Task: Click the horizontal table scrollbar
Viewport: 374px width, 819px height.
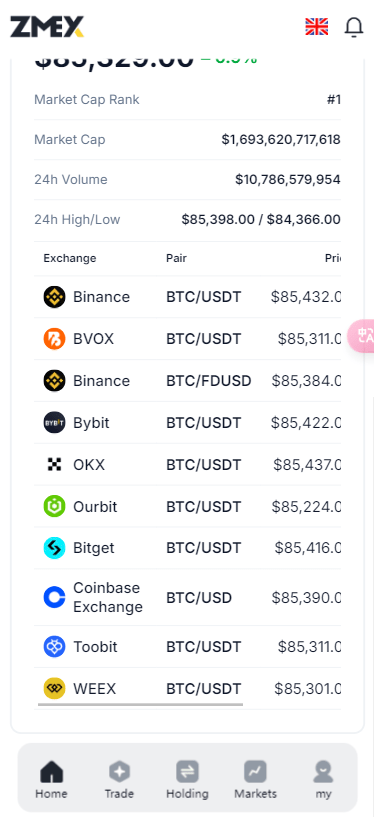Action: coord(141,704)
